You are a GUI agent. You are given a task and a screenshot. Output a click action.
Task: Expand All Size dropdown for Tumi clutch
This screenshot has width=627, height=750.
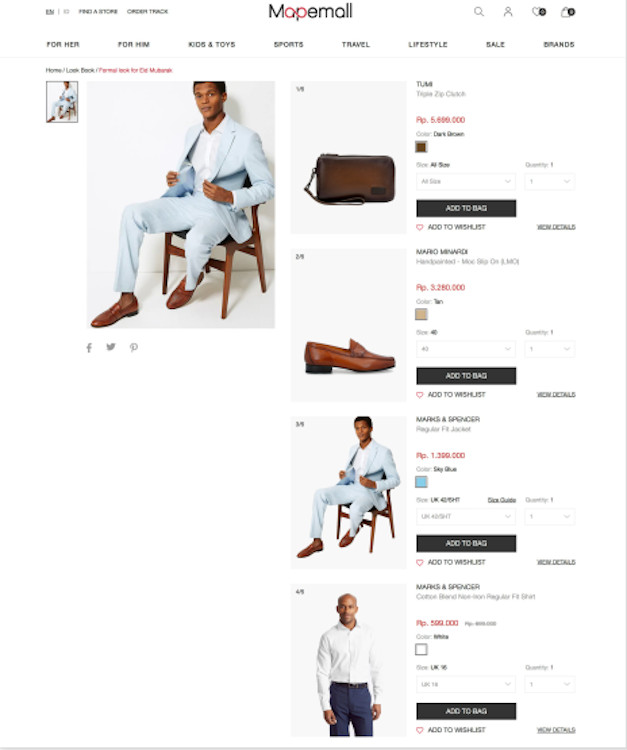click(466, 182)
